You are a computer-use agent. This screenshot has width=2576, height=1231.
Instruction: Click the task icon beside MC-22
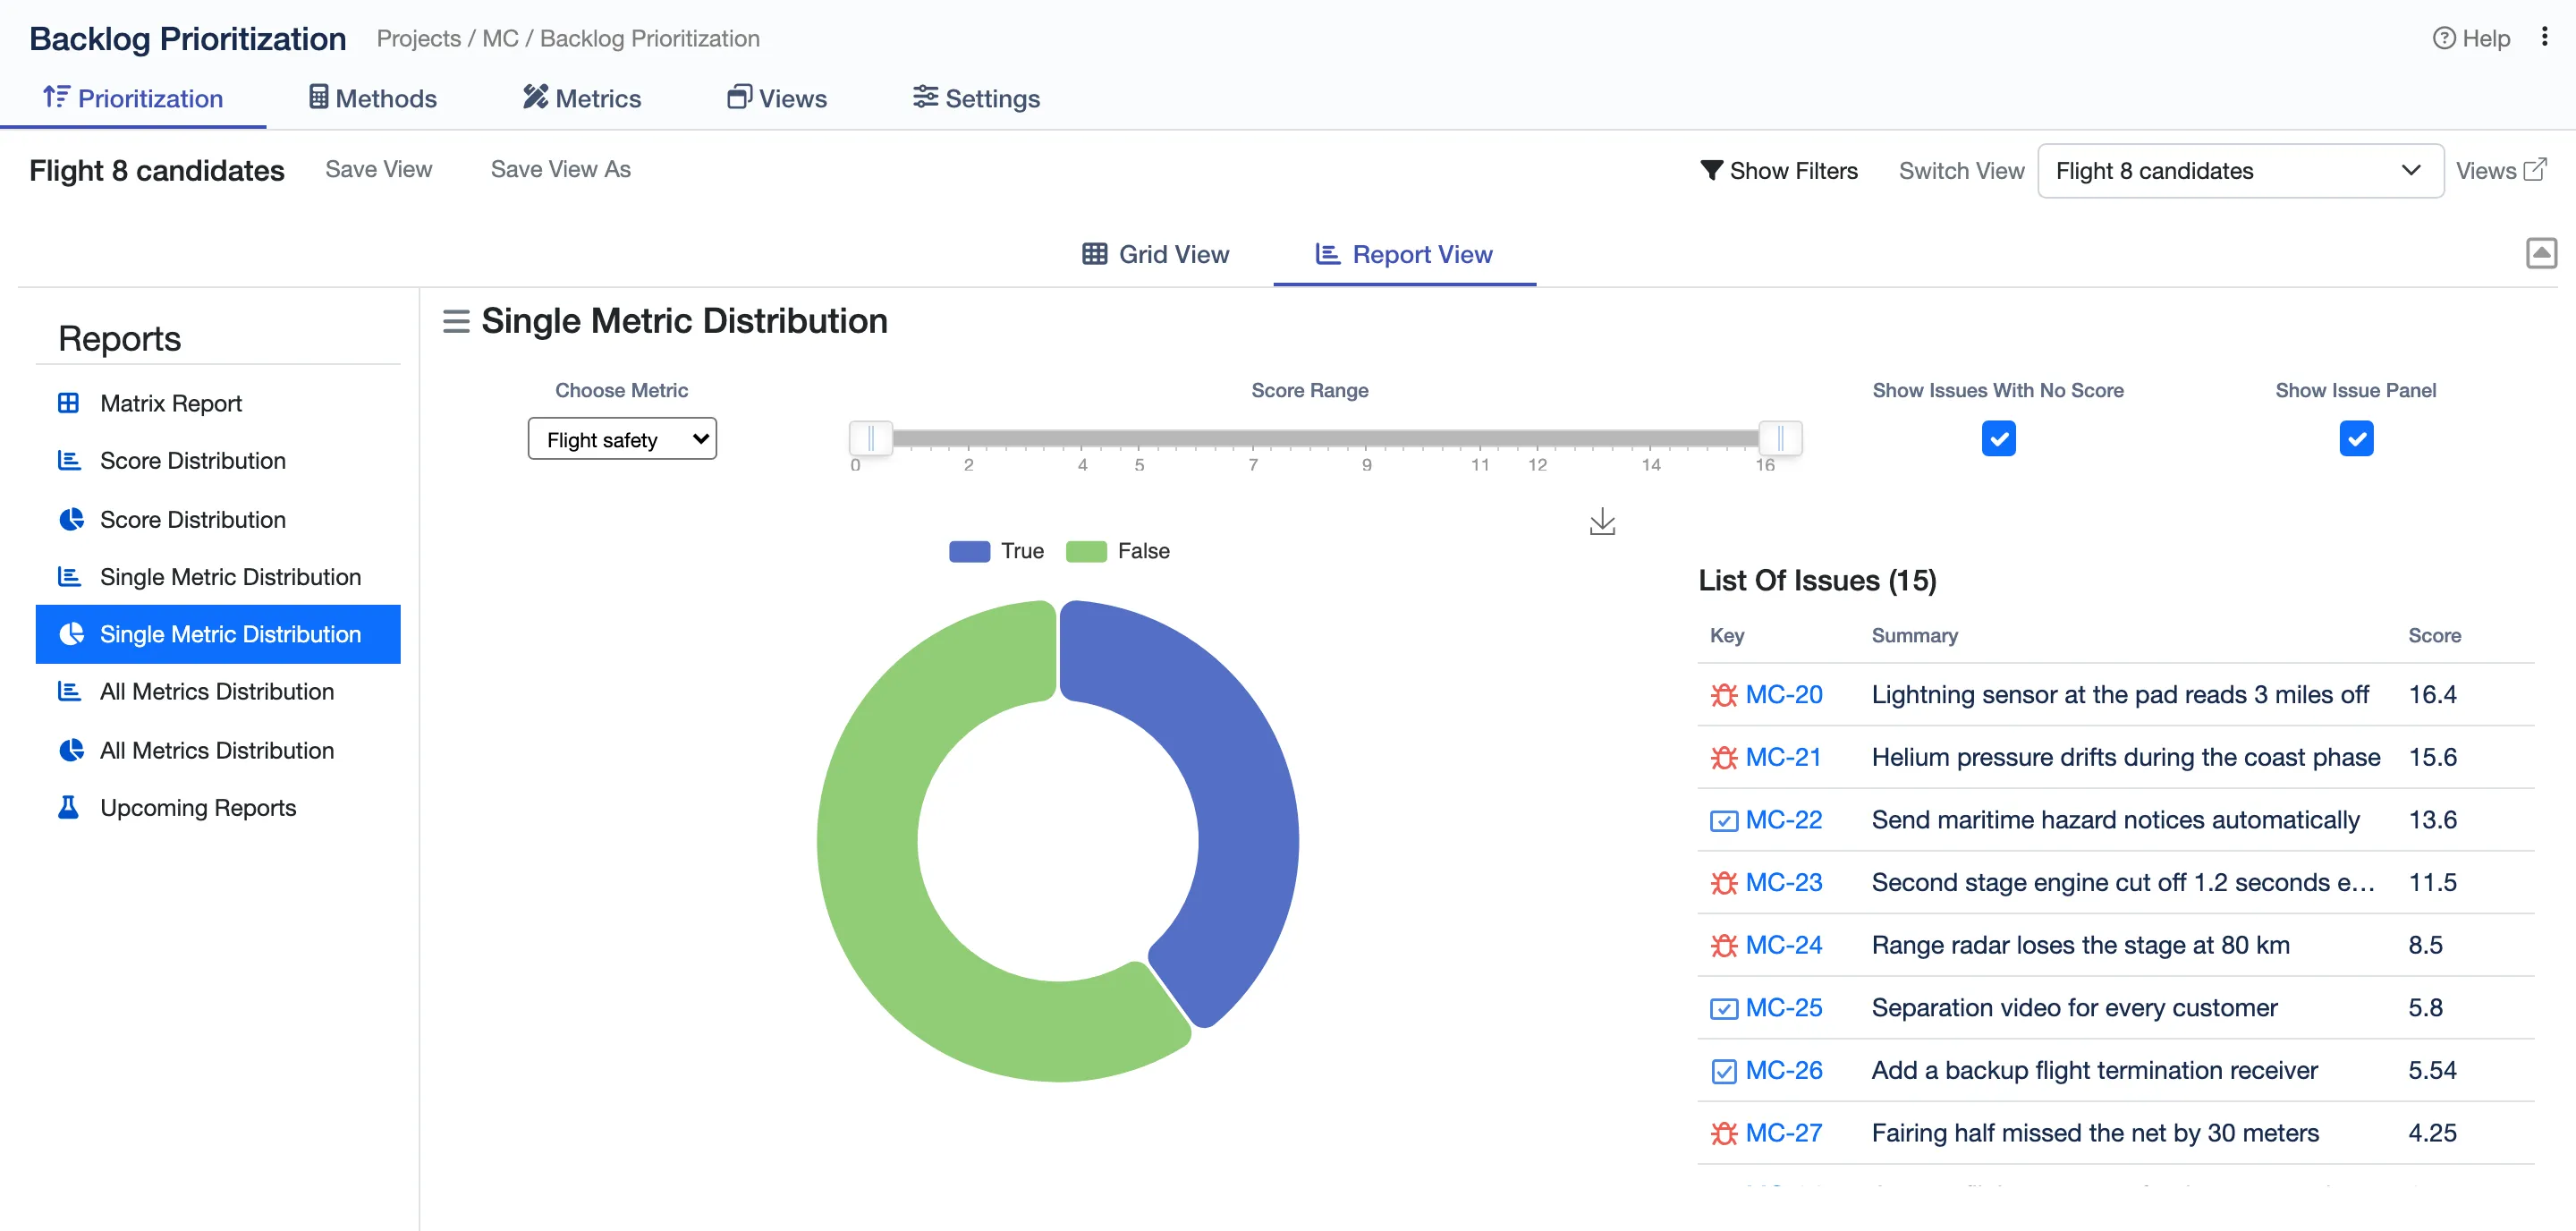click(1723, 820)
